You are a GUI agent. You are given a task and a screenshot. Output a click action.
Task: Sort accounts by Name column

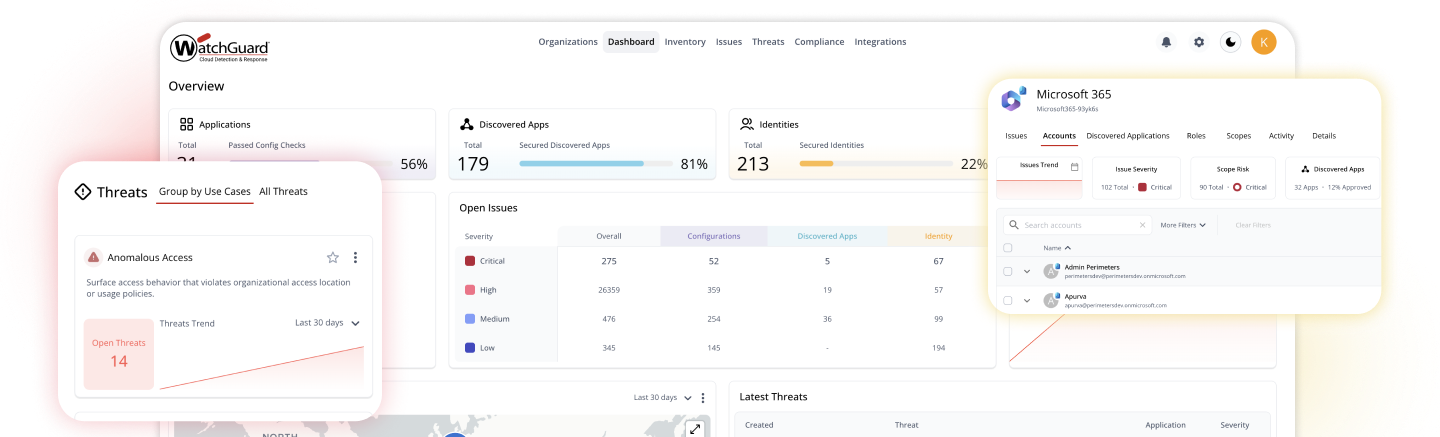click(1057, 248)
